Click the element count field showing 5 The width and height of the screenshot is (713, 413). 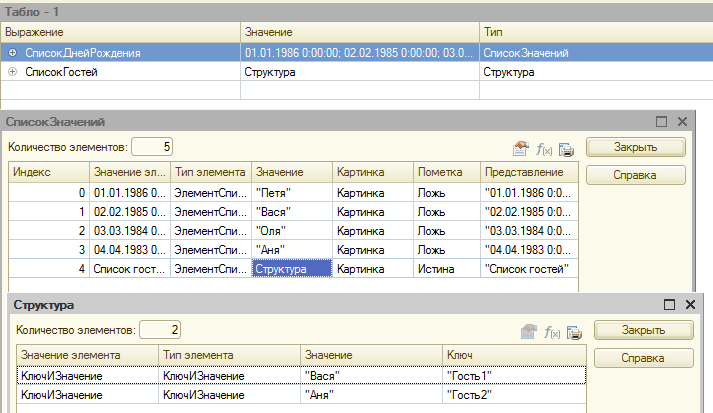152,147
